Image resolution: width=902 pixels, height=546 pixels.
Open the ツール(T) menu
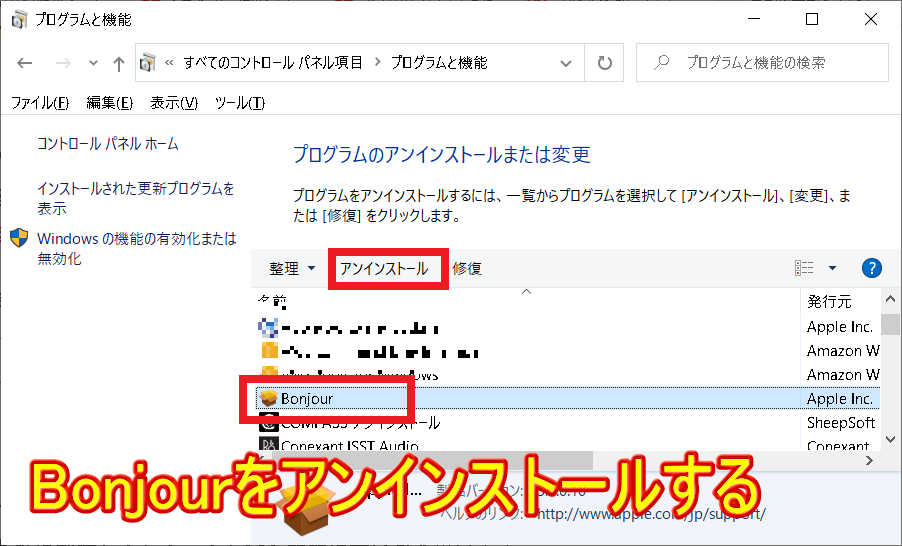(240, 103)
